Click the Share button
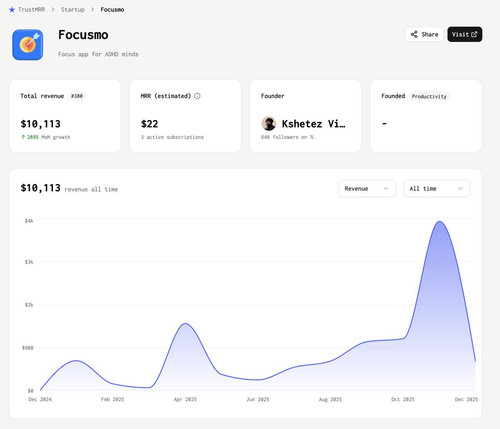This screenshot has height=429, width=500. click(424, 34)
